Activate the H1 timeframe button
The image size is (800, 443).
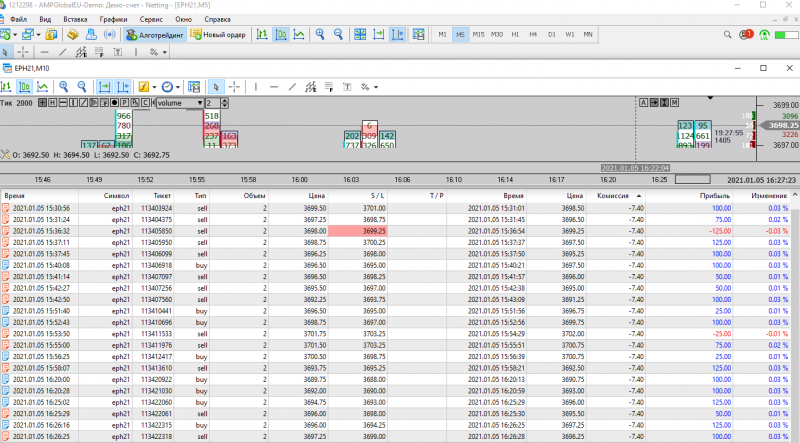515,34
